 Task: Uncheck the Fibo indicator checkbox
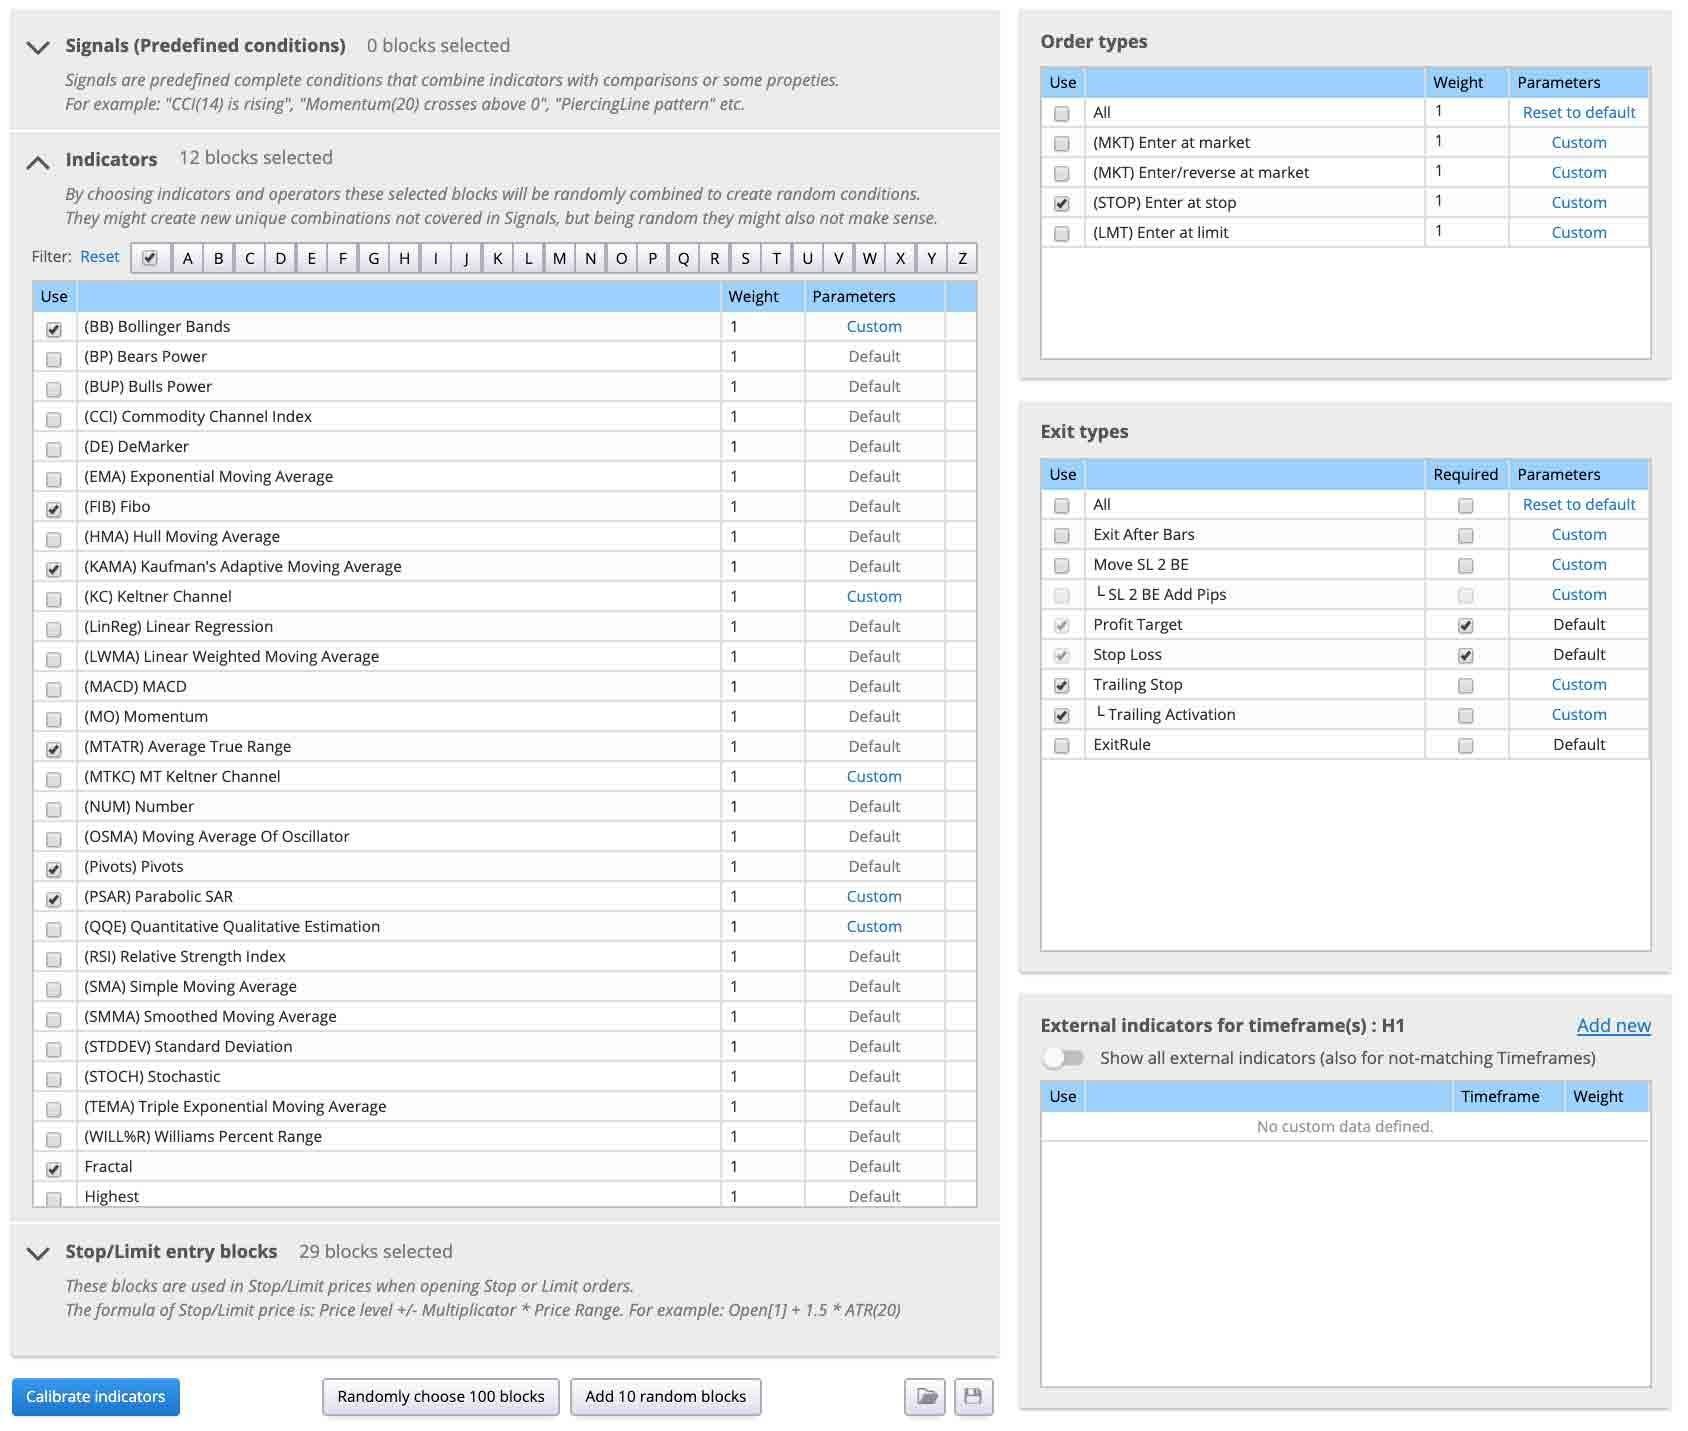54,509
